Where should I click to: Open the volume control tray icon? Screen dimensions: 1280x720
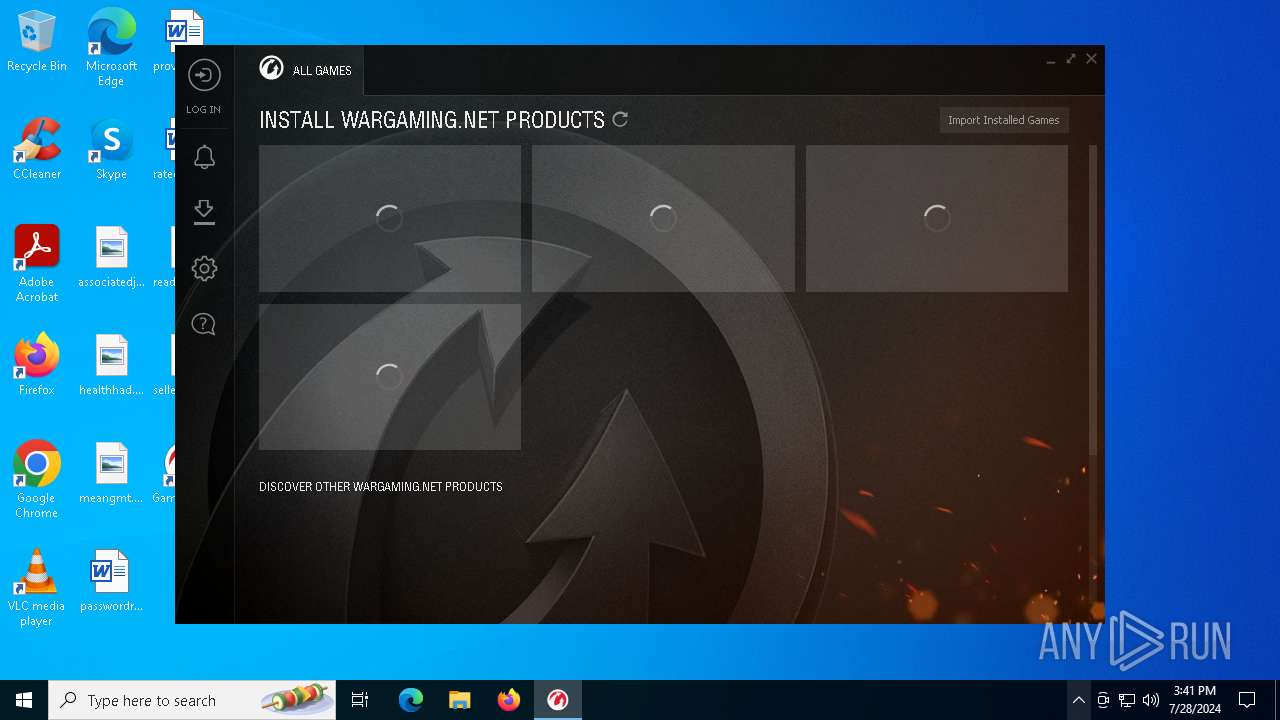coord(1151,700)
